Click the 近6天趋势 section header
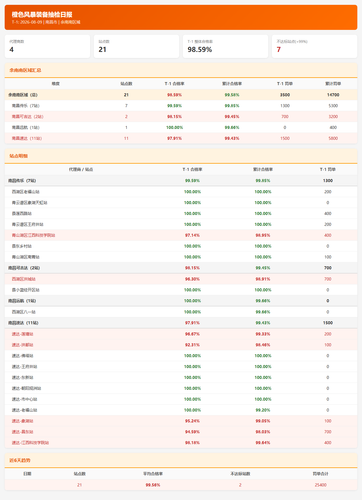Image resolution: width=362 pixels, height=500 pixels. pos(181,460)
